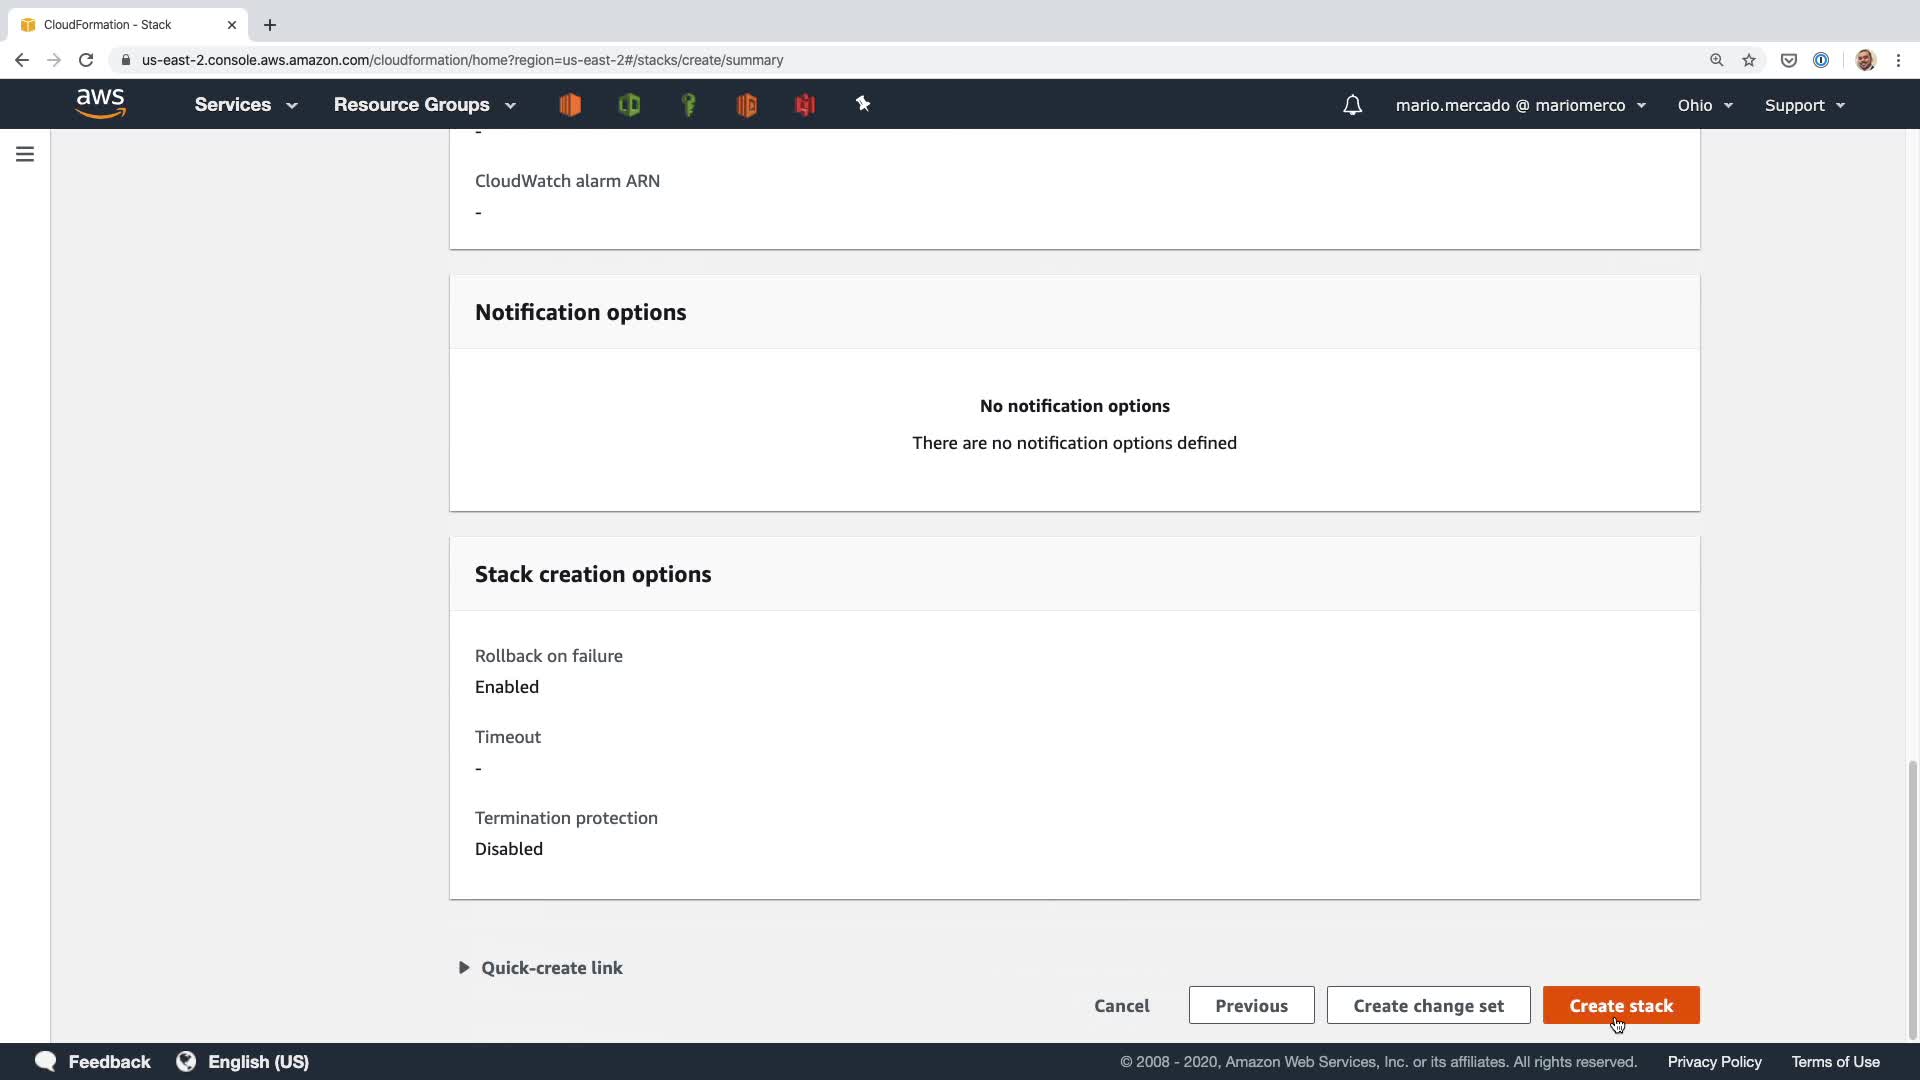Image resolution: width=1920 pixels, height=1080 pixels.
Task: Open the green key IAM shortcut
Action: (x=688, y=105)
